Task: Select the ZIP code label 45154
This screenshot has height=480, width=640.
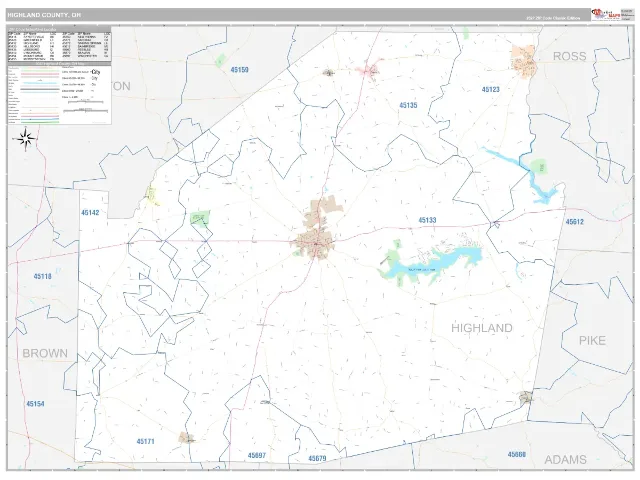Action: coord(36,404)
